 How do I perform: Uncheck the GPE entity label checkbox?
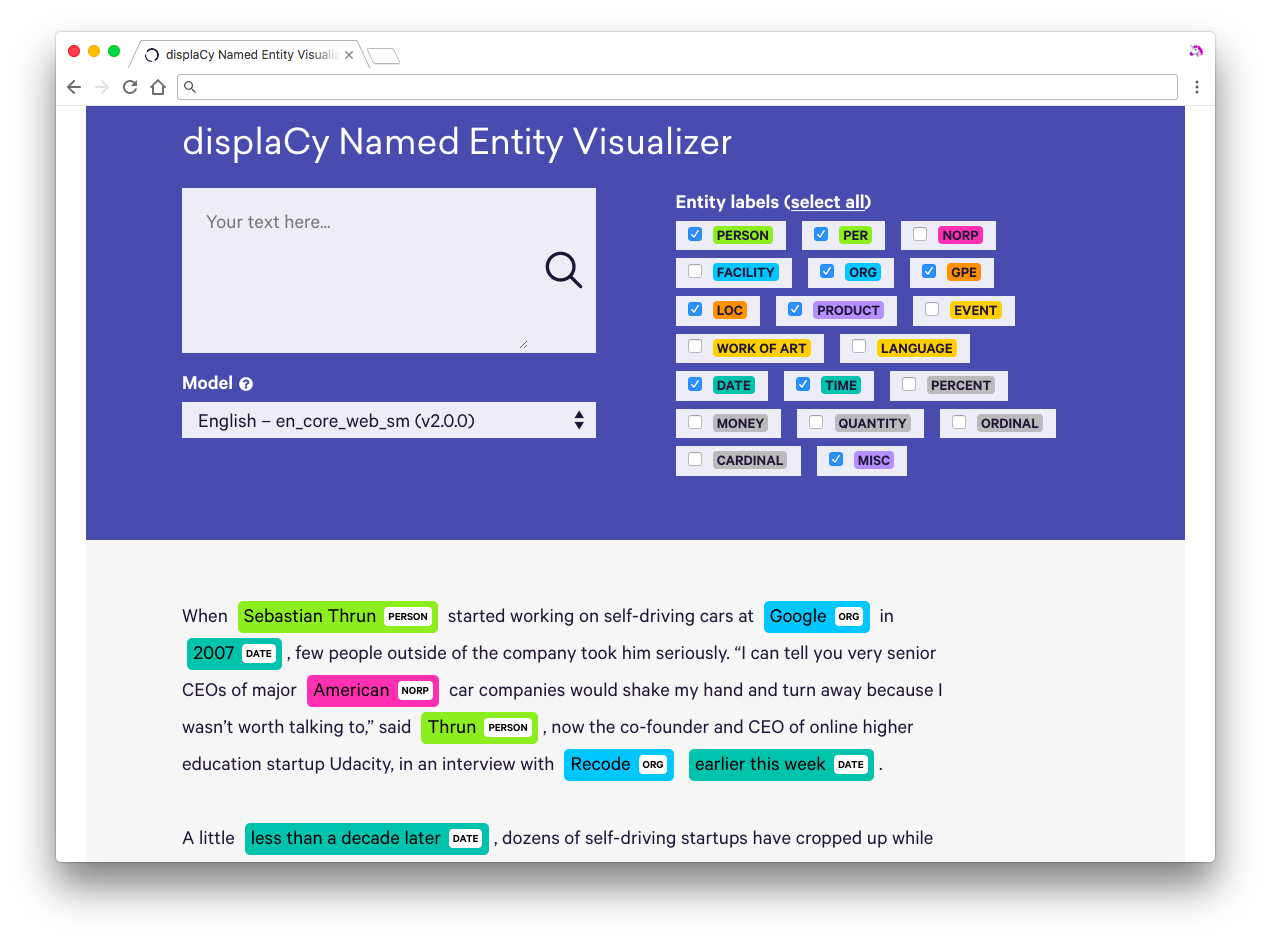point(929,271)
